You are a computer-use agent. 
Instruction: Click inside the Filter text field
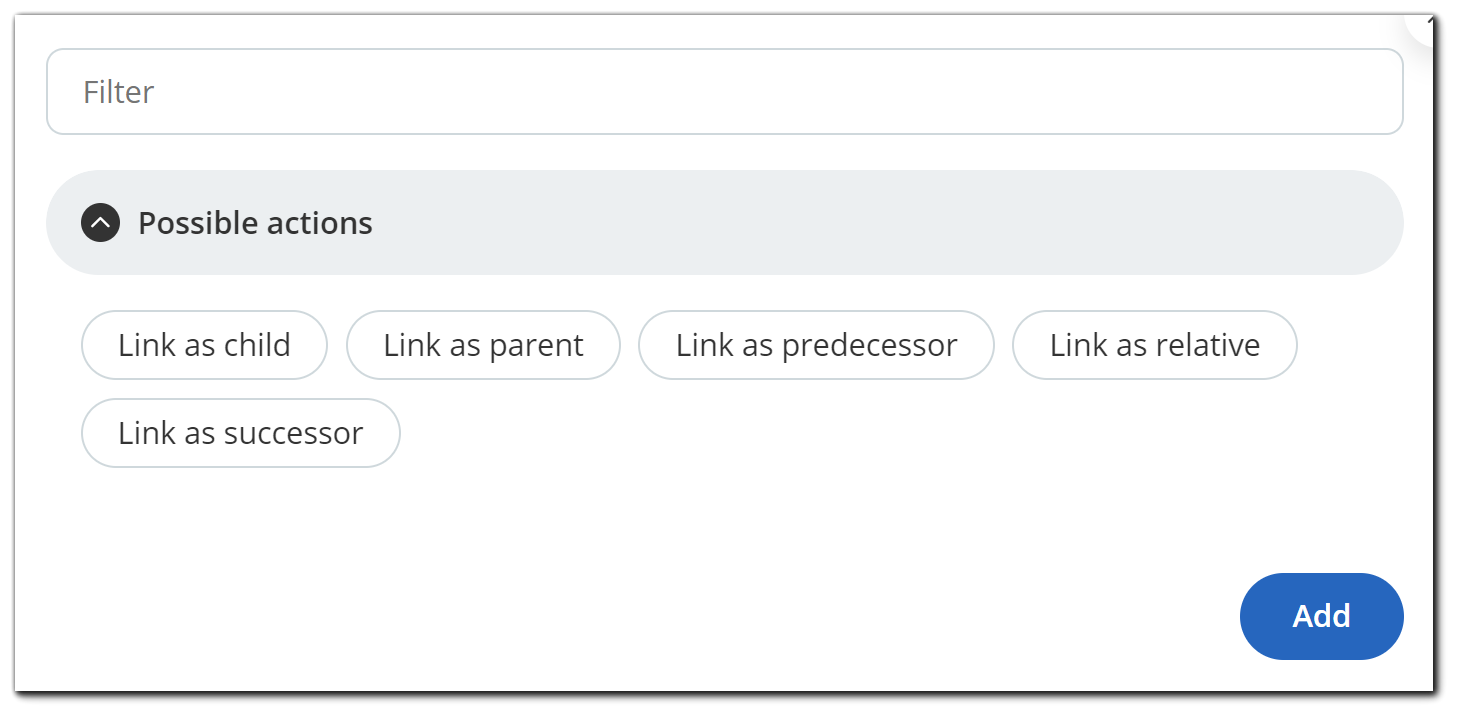(x=724, y=92)
